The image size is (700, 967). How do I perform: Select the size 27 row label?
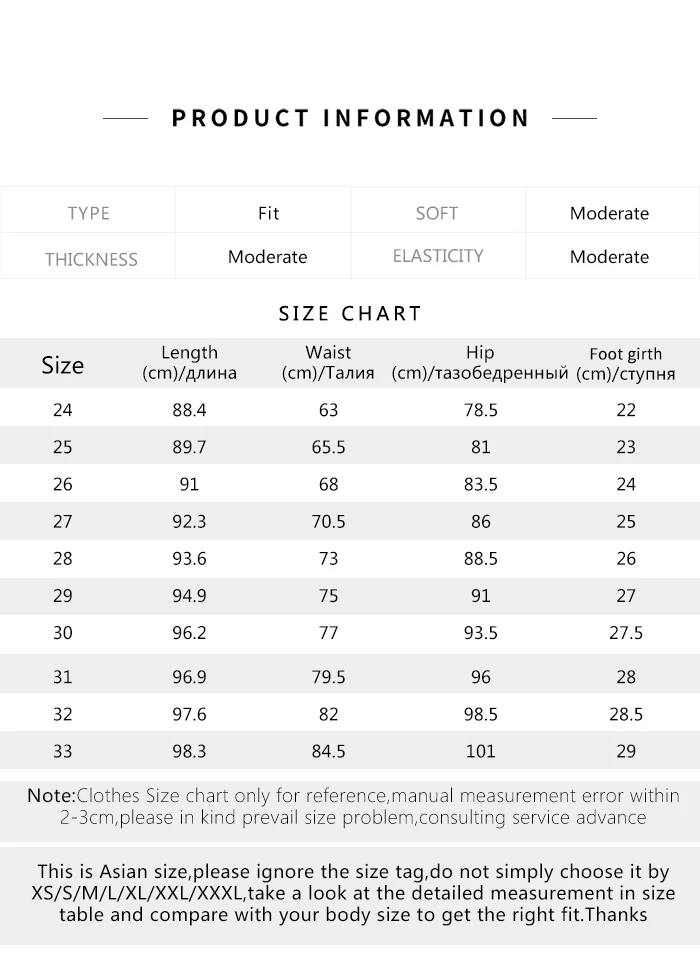[x=62, y=521]
